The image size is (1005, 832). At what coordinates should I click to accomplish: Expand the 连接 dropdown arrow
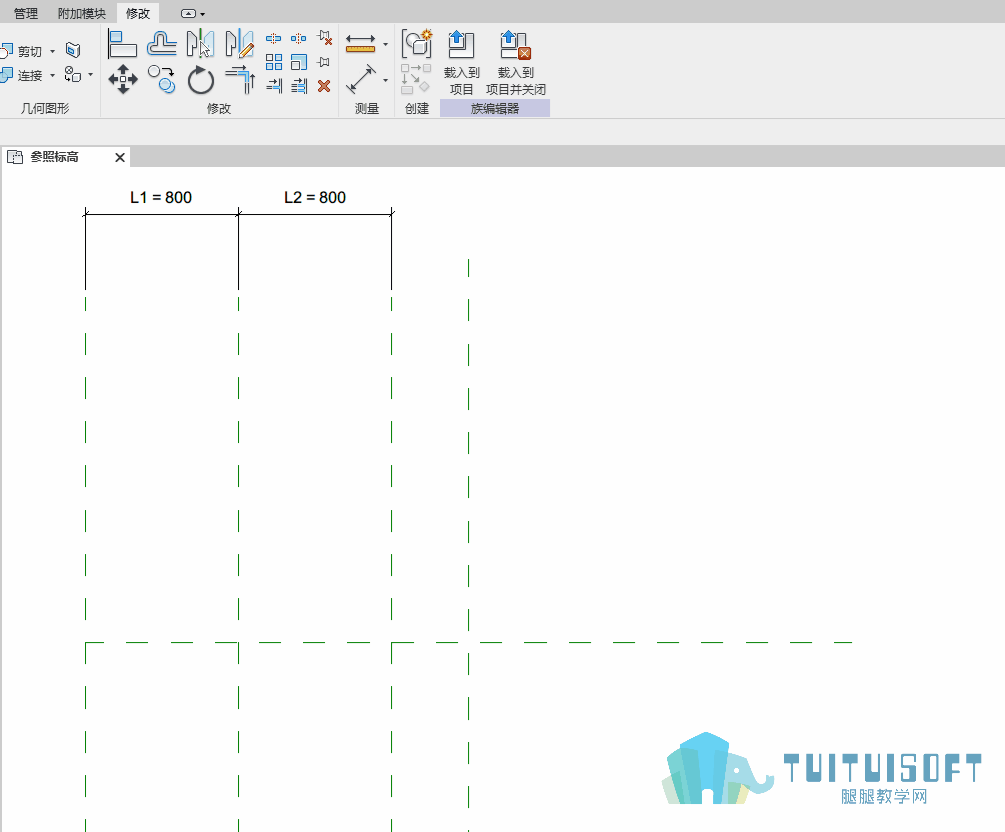(53, 76)
